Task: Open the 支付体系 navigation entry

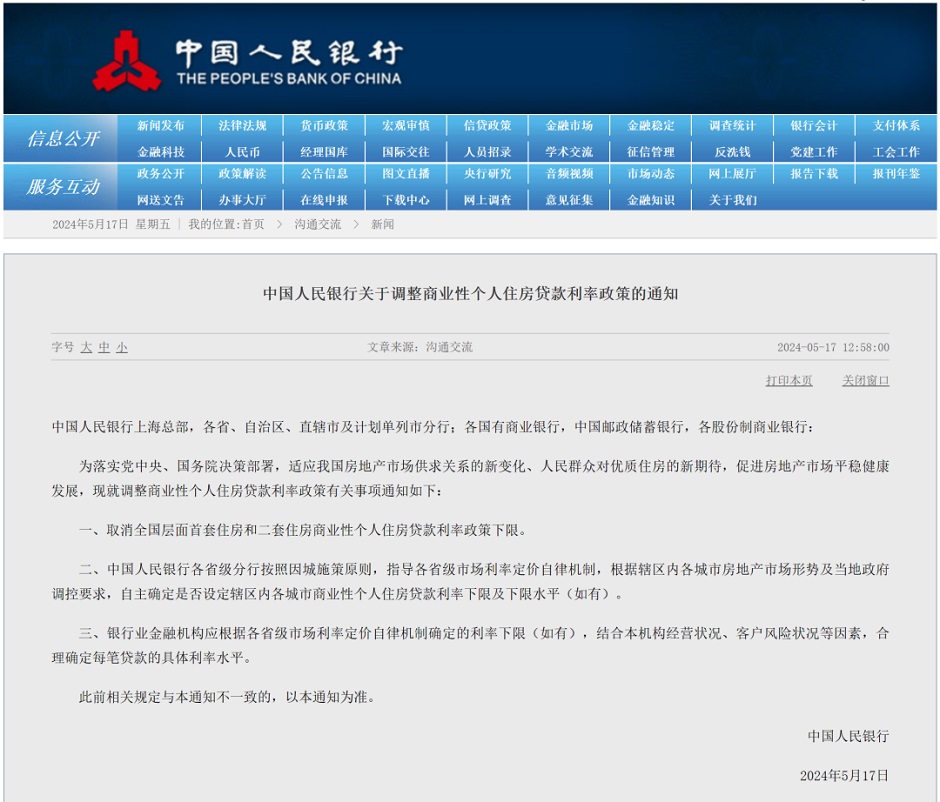Action: click(x=897, y=126)
